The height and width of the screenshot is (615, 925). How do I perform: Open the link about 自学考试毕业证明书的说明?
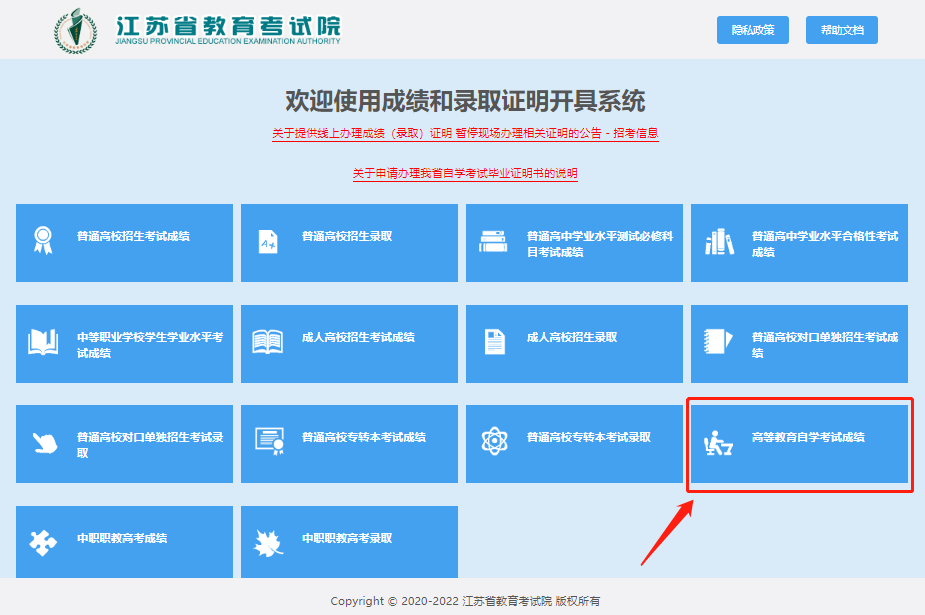point(465,173)
